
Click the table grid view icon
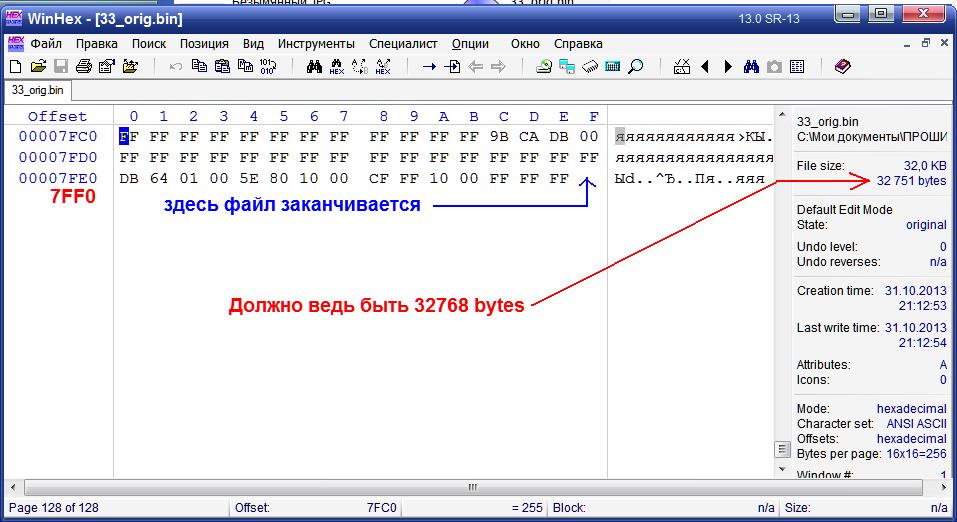797,67
